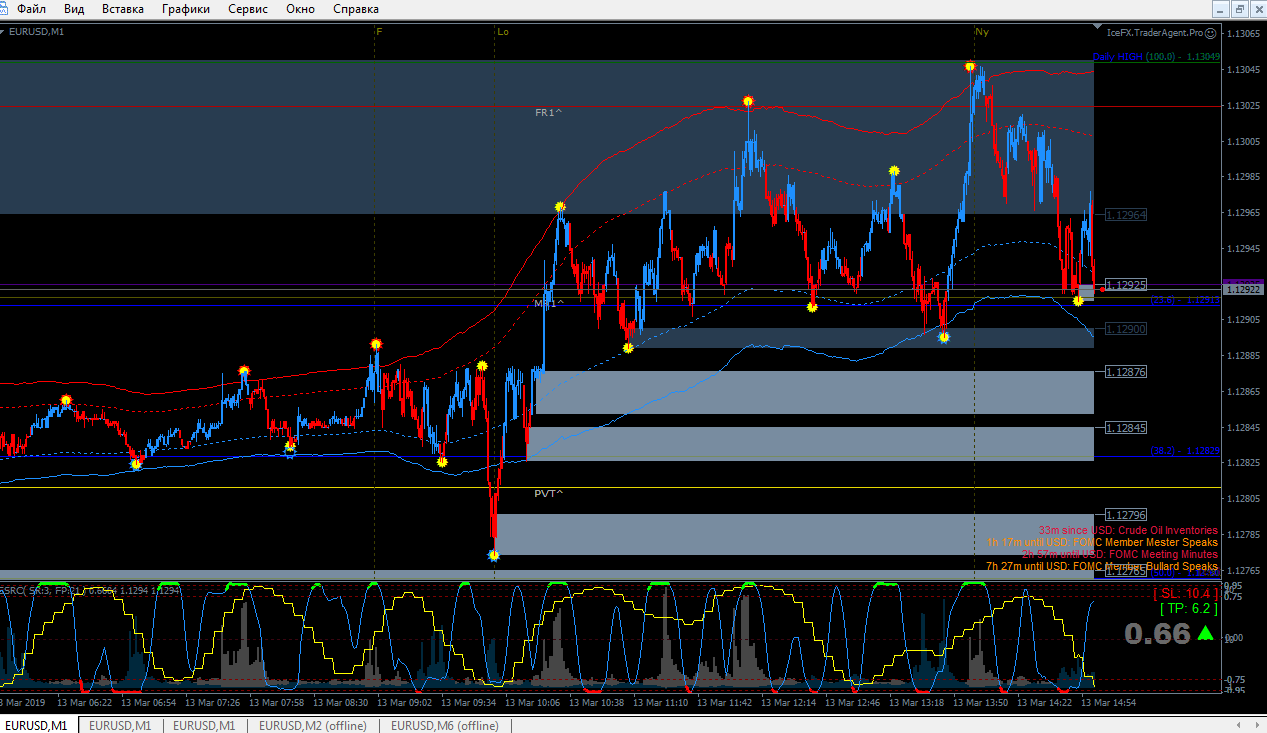Open the Окно menu

point(300,9)
